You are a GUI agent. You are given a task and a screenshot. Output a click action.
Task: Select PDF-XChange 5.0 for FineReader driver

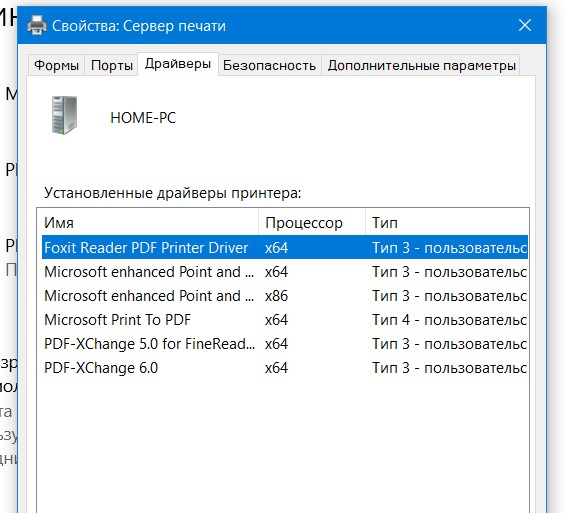click(x=285, y=344)
